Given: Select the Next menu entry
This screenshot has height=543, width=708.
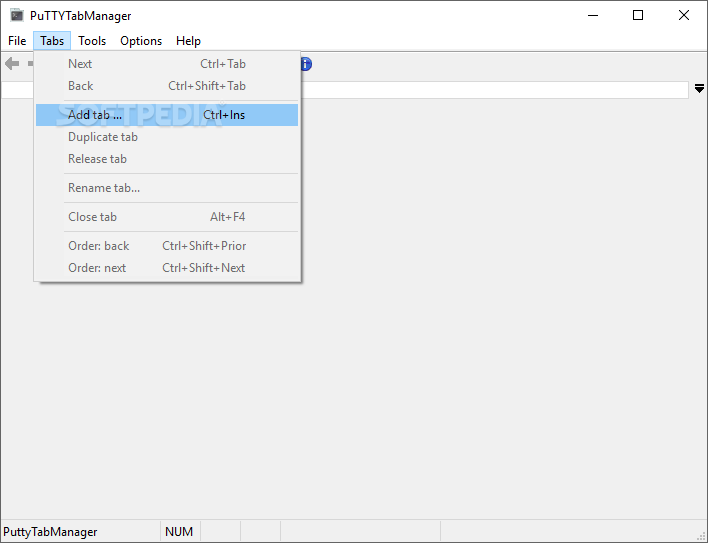Looking at the screenshot, I should click(x=167, y=64).
